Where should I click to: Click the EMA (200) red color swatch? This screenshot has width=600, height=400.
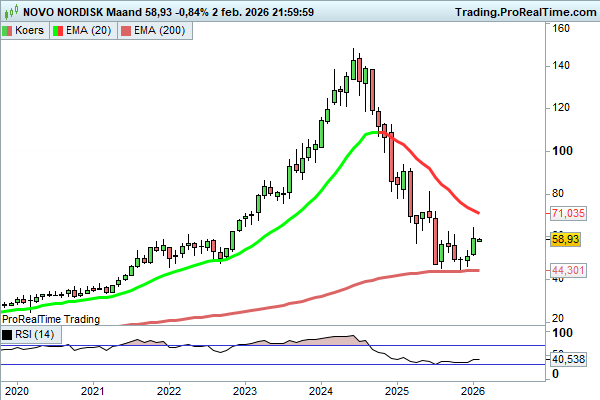pyautogui.click(x=126, y=31)
